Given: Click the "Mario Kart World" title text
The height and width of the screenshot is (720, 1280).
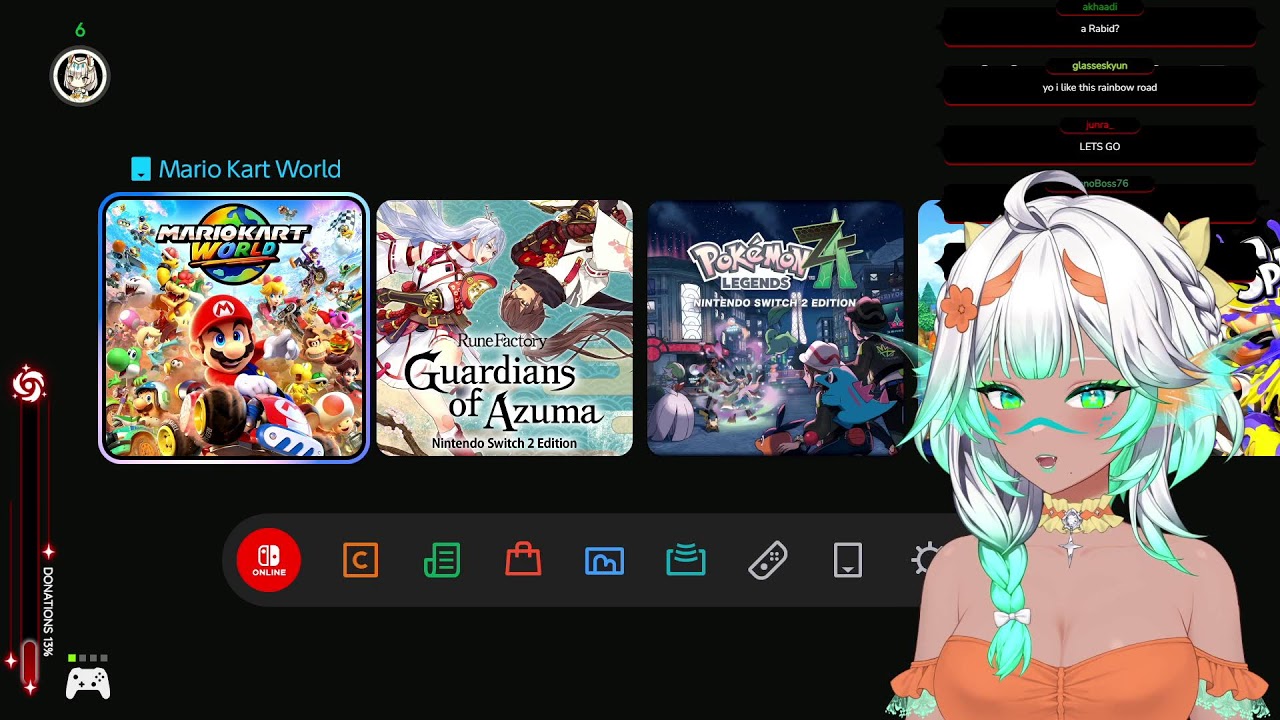Looking at the screenshot, I should 250,169.
